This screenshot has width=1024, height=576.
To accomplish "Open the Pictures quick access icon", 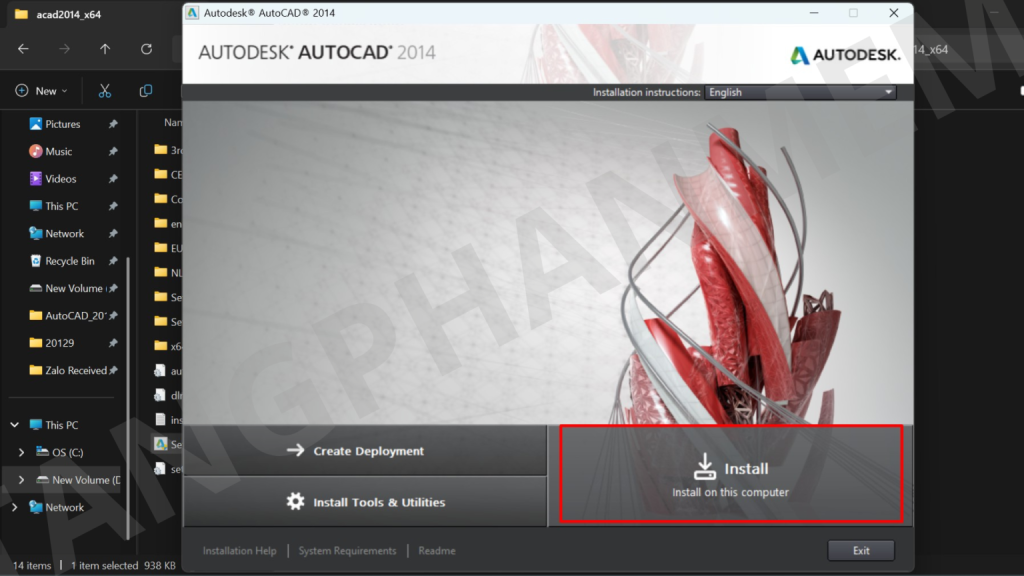I will pyautogui.click(x=36, y=124).
